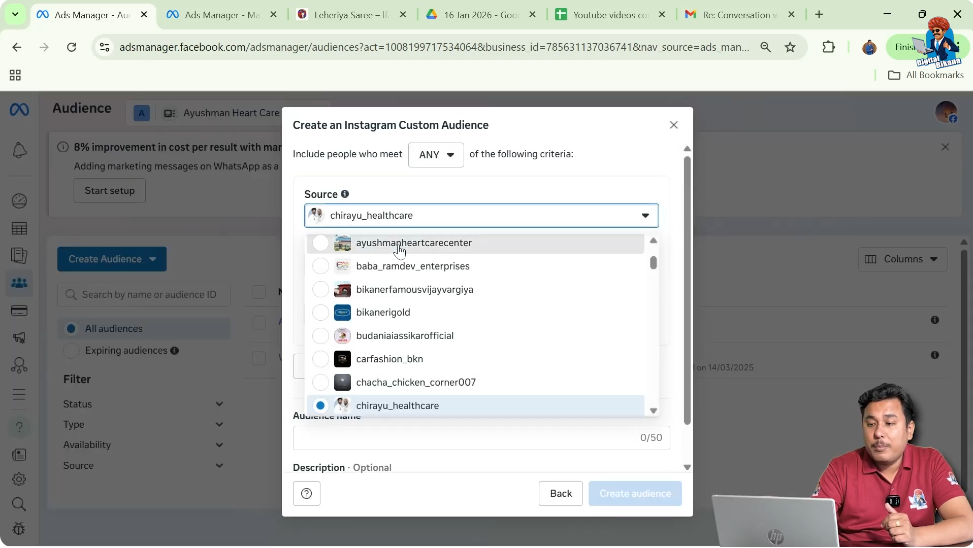Click Expiring audiences info icon
This screenshot has width=973, height=548.
click(175, 351)
